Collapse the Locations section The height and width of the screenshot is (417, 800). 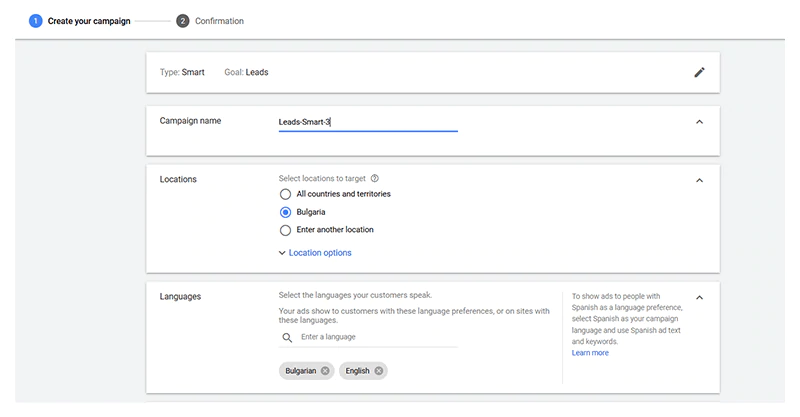(699, 181)
